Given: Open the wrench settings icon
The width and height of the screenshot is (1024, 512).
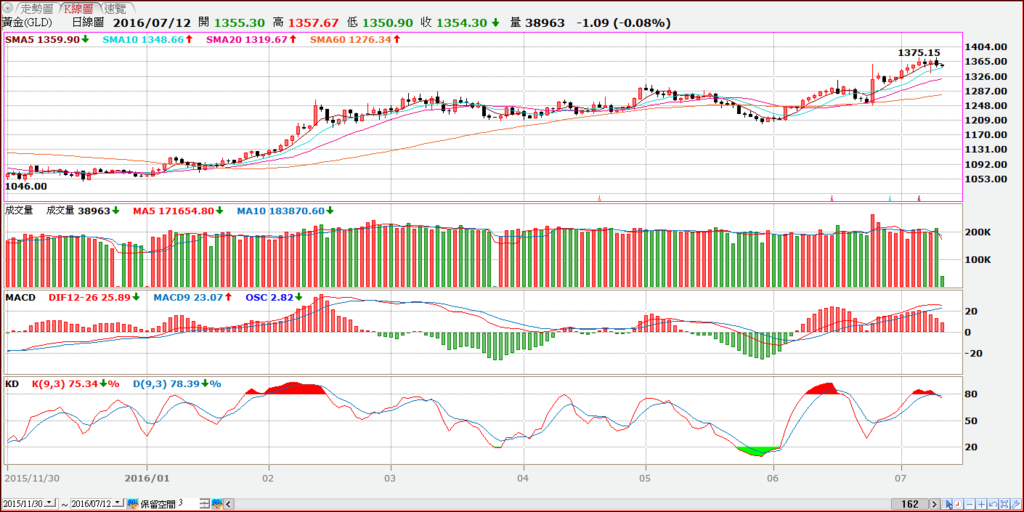Looking at the screenshot, I should point(1016,504).
